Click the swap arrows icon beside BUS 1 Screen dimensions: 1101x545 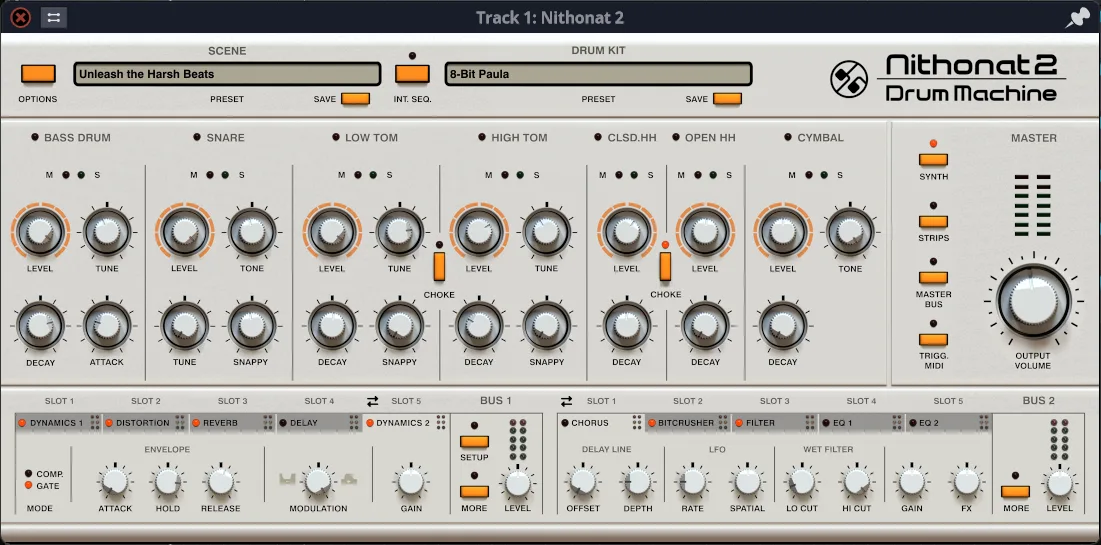[373, 401]
